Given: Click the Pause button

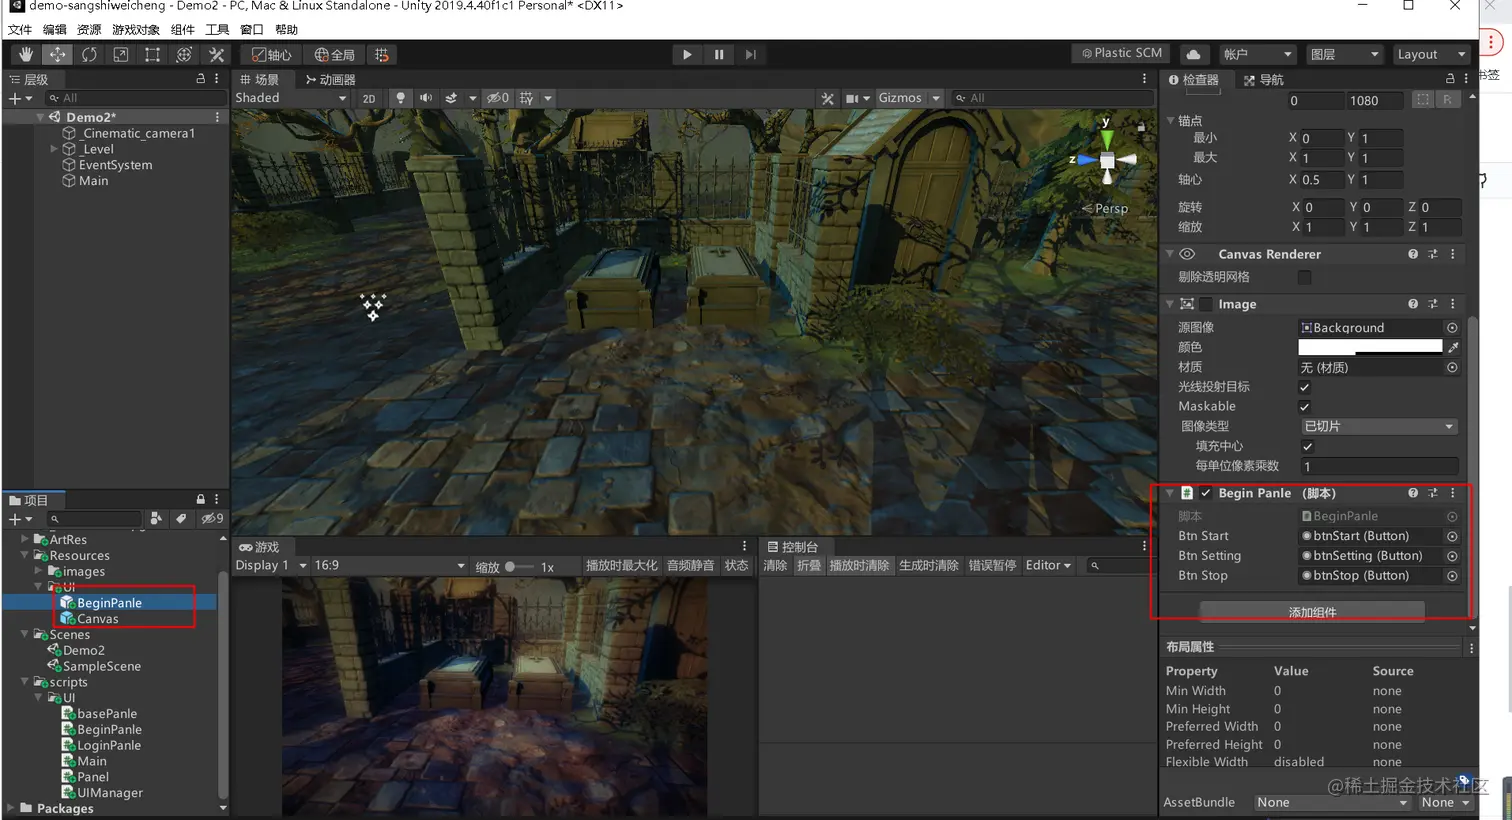Looking at the screenshot, I should pyautogui.click(x=719, y=54).
